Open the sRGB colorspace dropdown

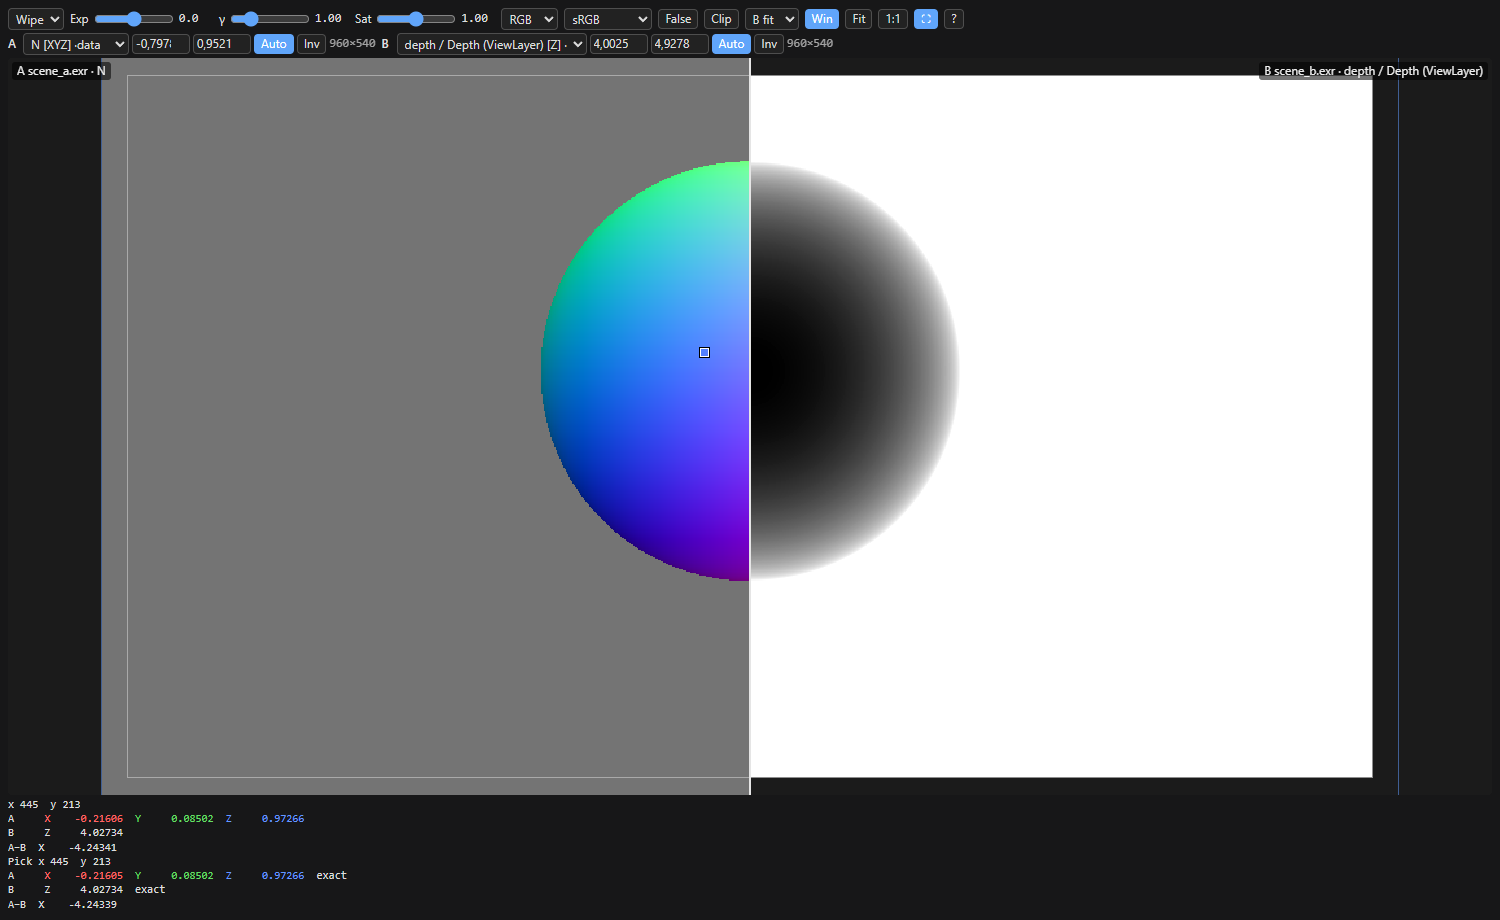(x=608, y=19)
